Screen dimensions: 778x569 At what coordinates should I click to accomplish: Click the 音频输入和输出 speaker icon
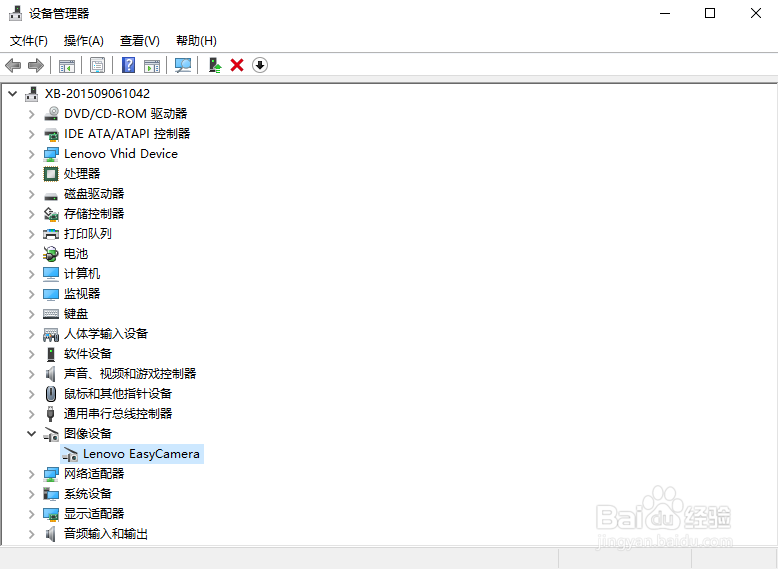coord(51,534)
